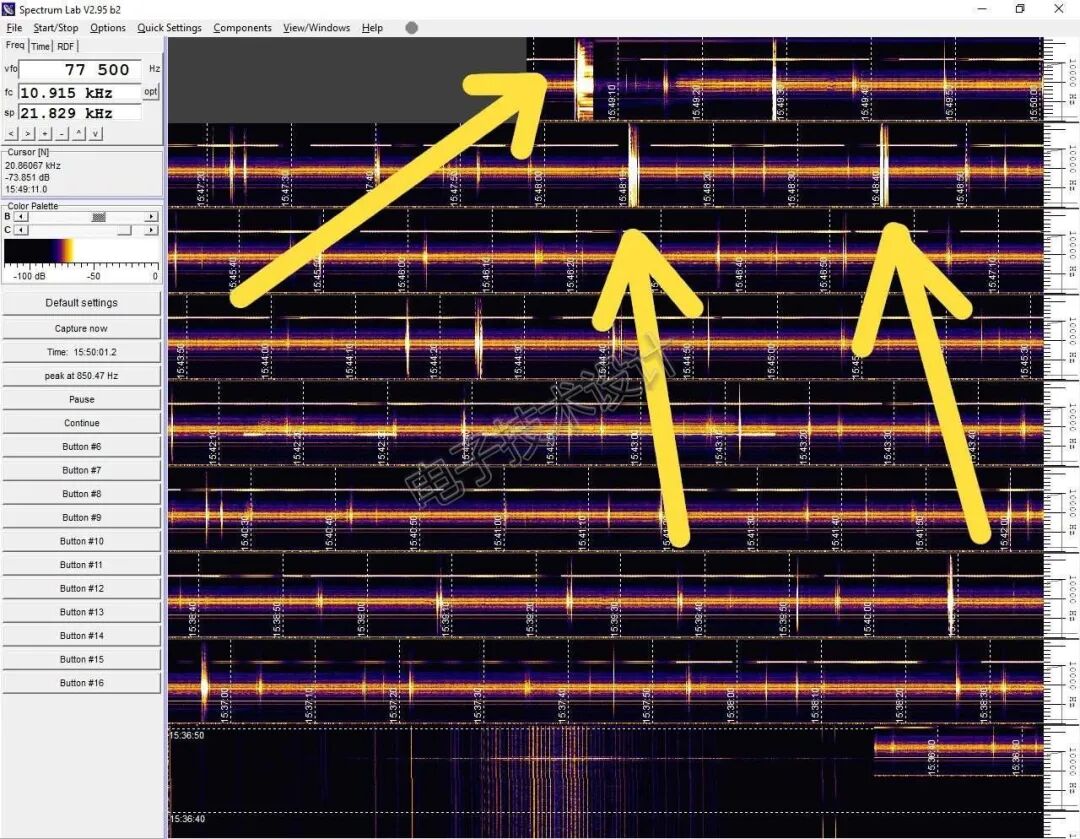The height and width of the screenshot is (839, 1080).
Task: Click the 15:36:50 timestamp label in waterfall
Action: [187, 736]
